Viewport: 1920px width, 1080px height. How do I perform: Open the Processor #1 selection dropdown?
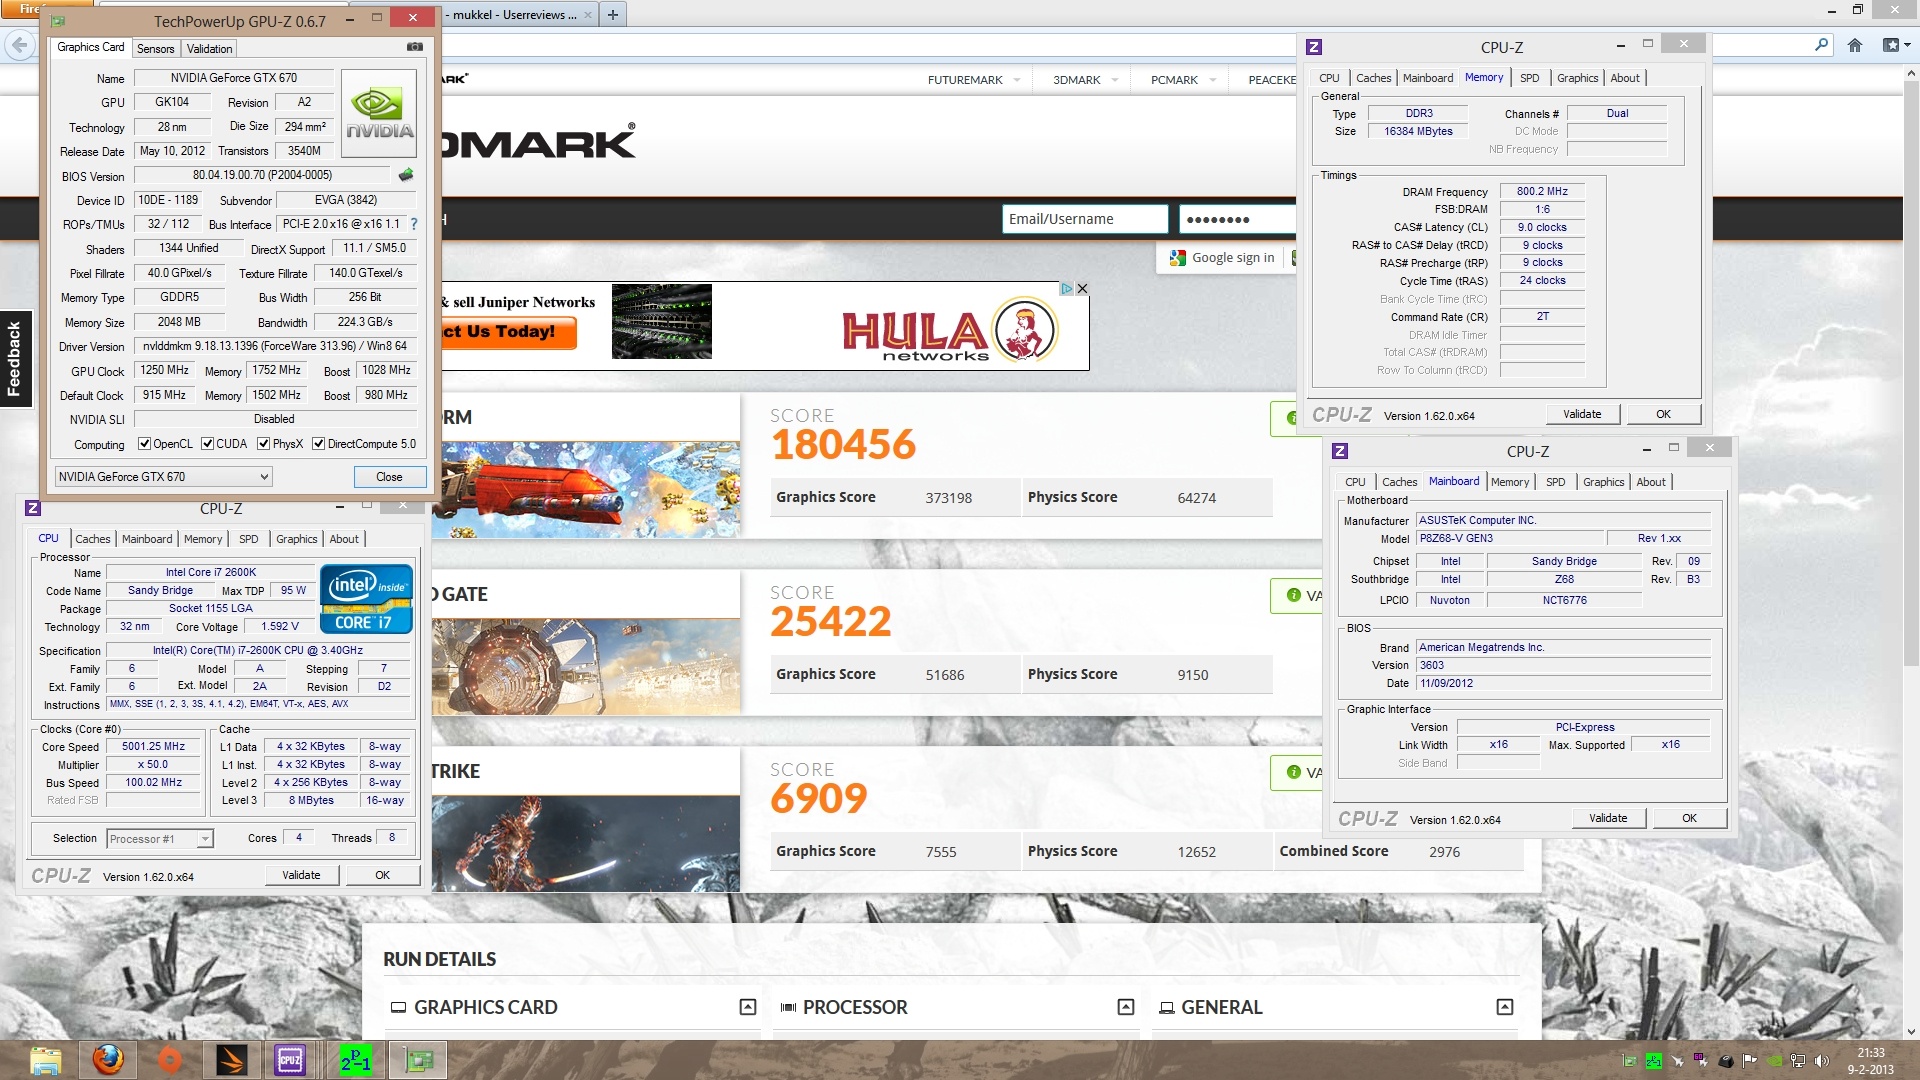161,839
